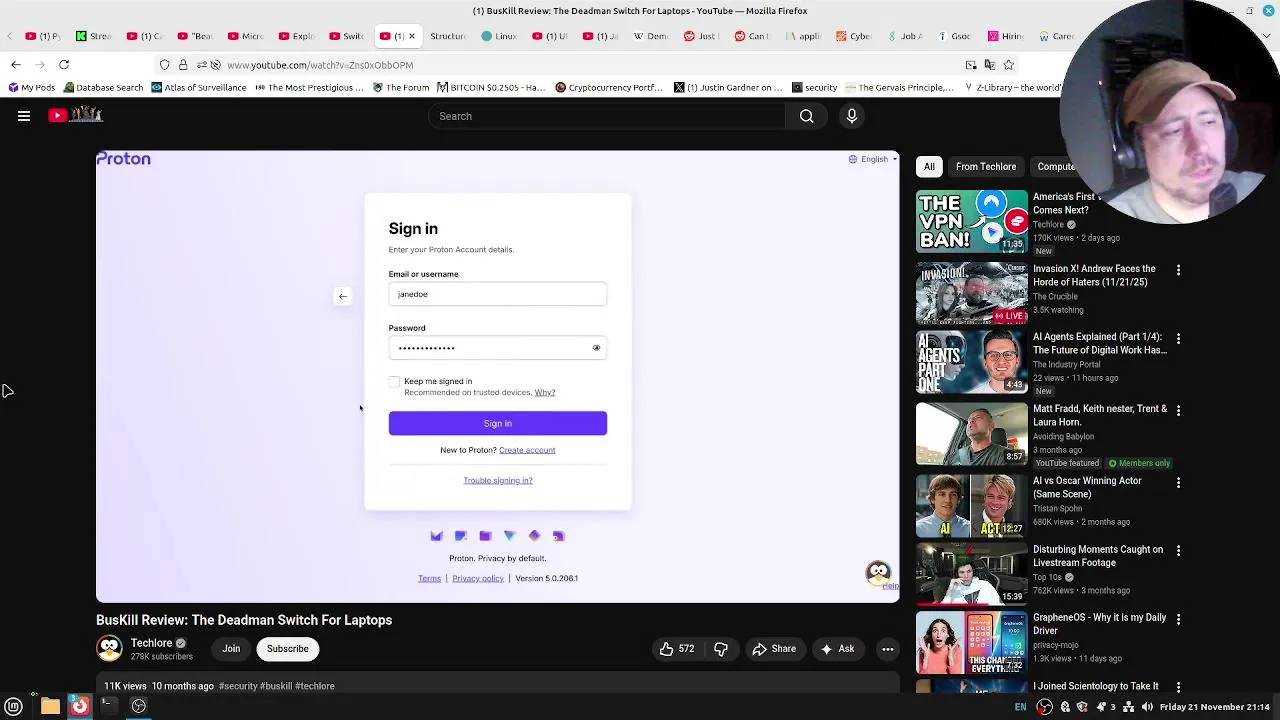Image resolution: width=1280 pixels, height=720 pixels.
Task: Open options menu for AI Agents Explained video
Action: (x=1178, y=339)
